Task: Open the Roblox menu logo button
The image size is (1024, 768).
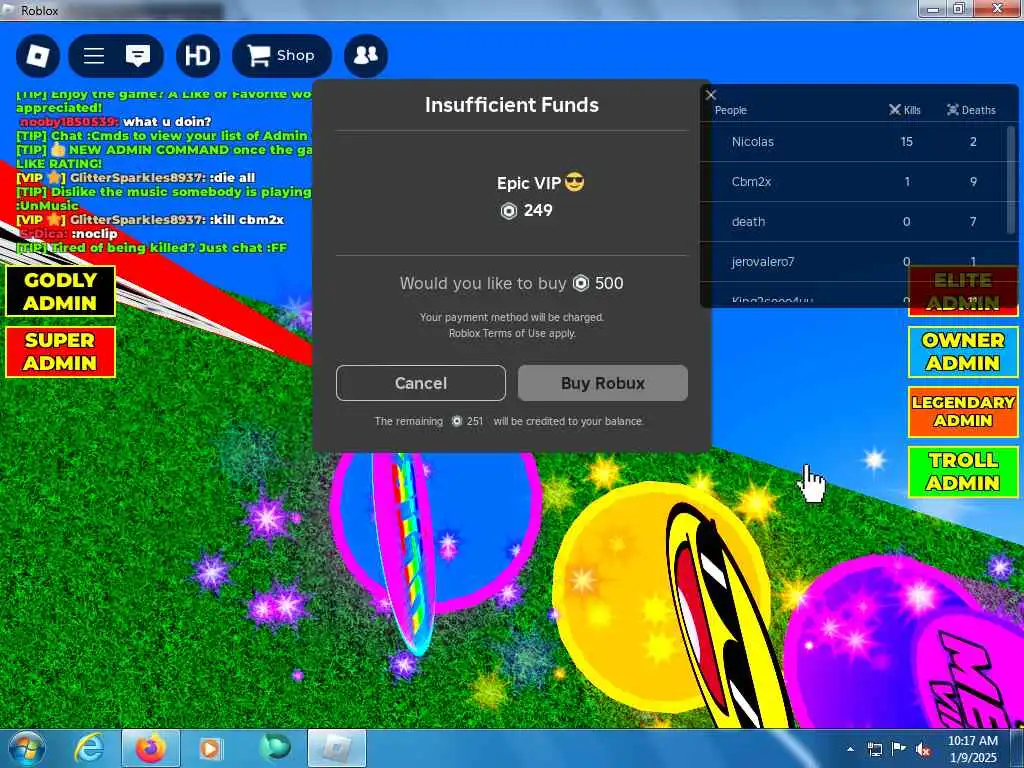Action: tap(38, 56)
